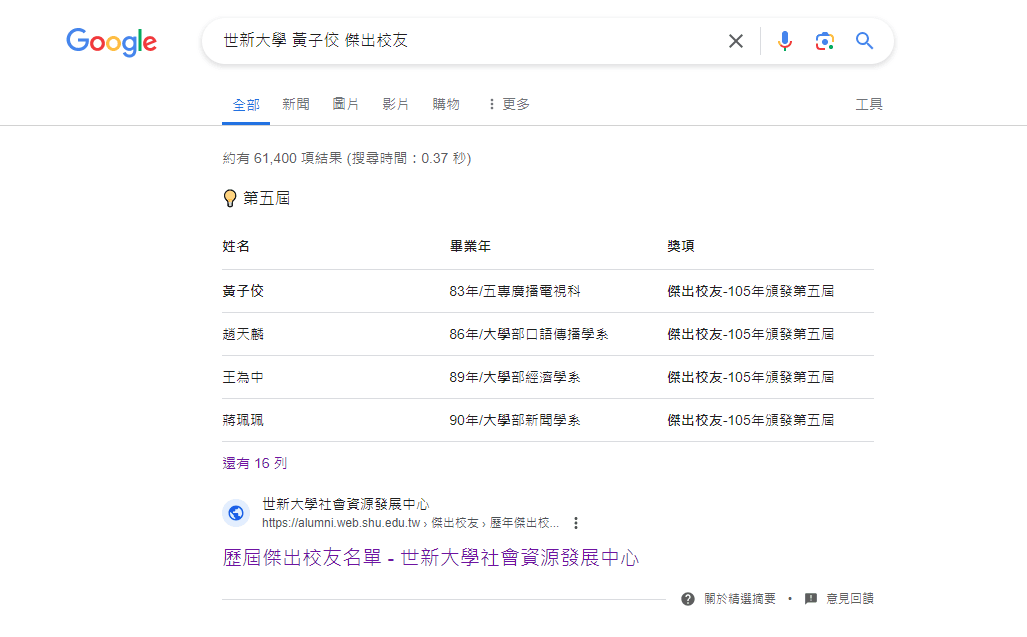Screen dimensions: 1027x637
Task: Click the Google logo
Action: (111, 42)
